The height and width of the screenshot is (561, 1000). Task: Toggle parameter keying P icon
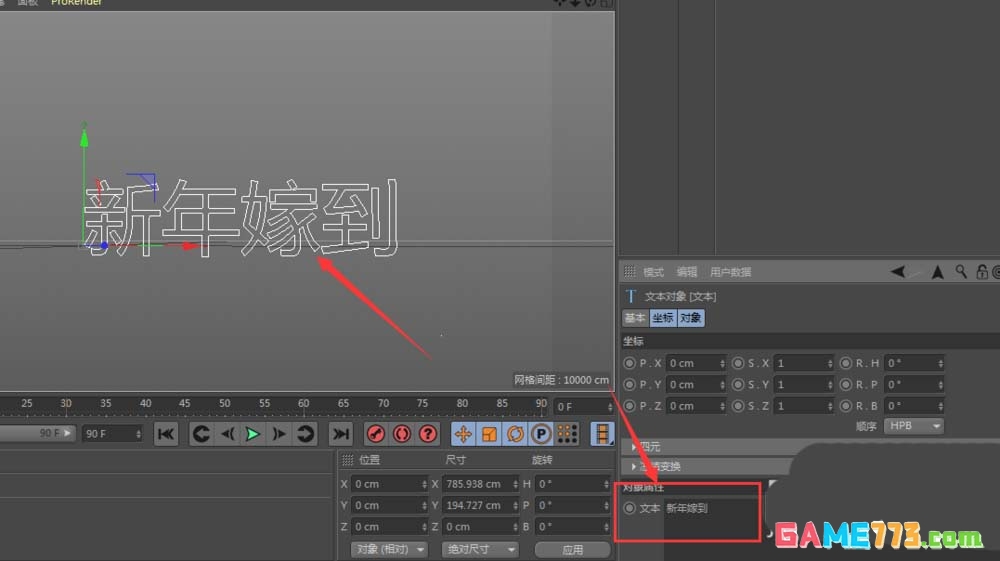coord(541,434)
